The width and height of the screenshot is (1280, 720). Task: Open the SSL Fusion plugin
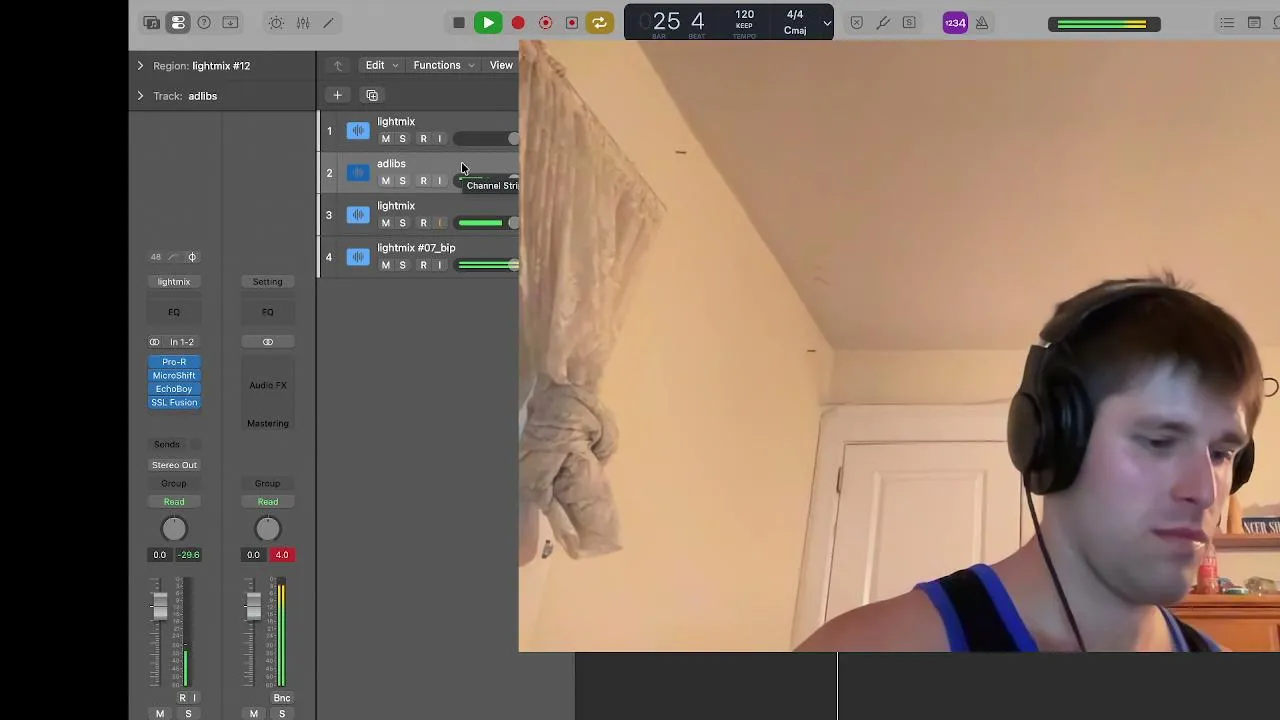[174, 402]
